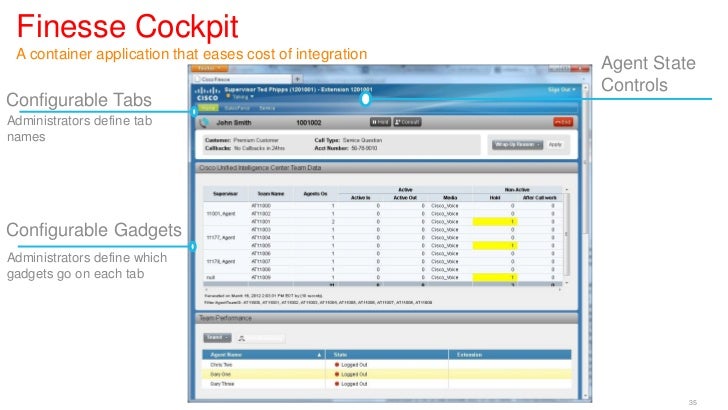Click the Apply button for wrap-up reason

(x=555, y=145)
